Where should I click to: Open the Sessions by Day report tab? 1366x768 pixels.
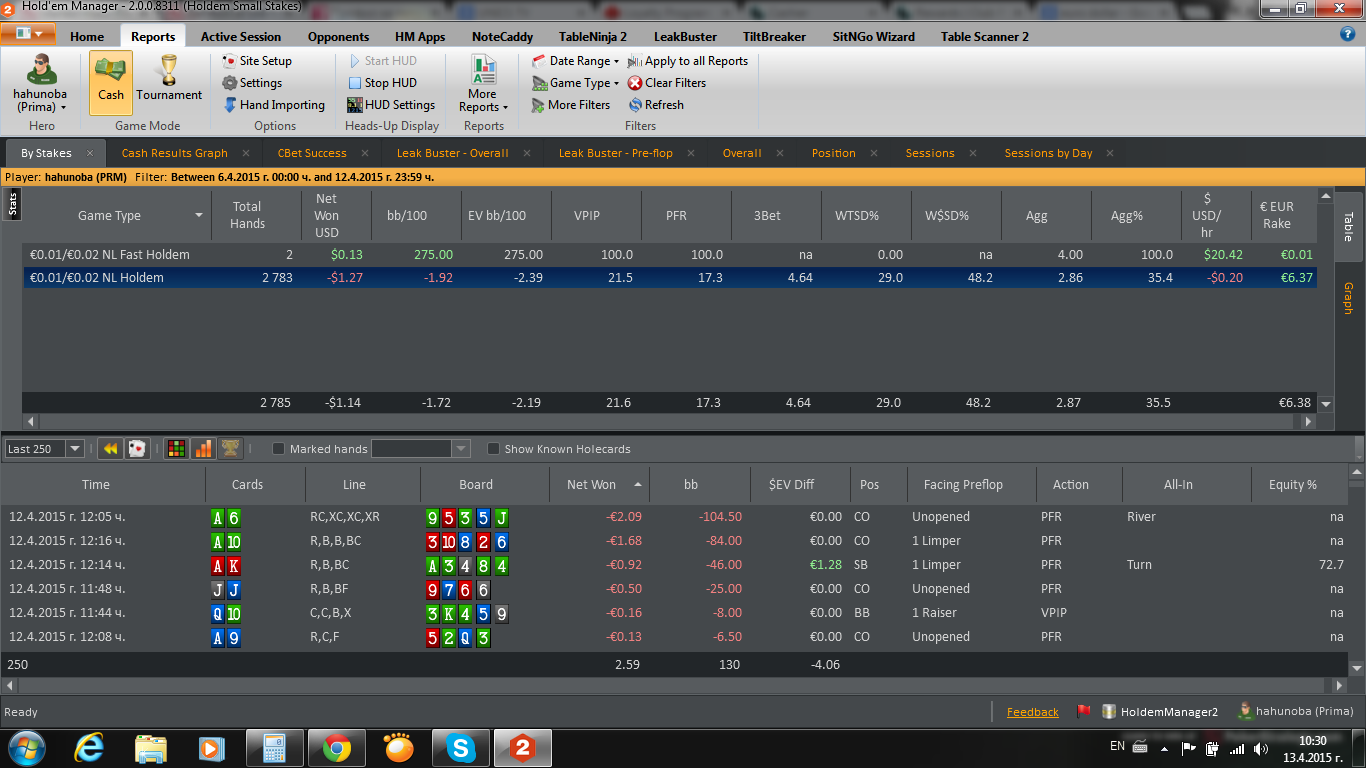click(1048, 153)
